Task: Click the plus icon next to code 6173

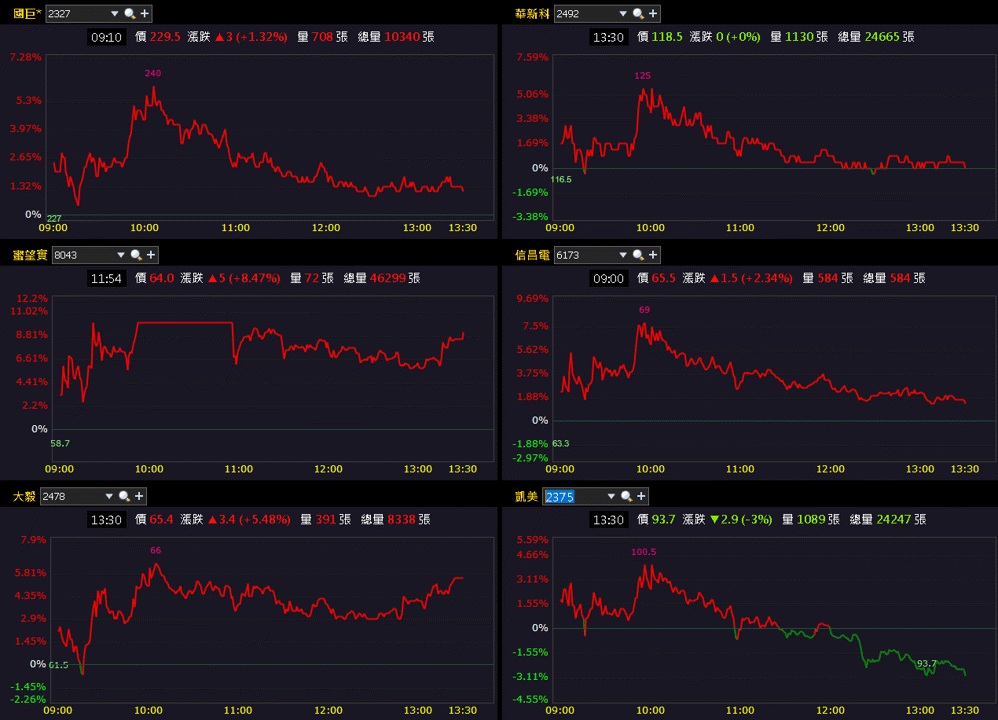Action: pos(653,255)
